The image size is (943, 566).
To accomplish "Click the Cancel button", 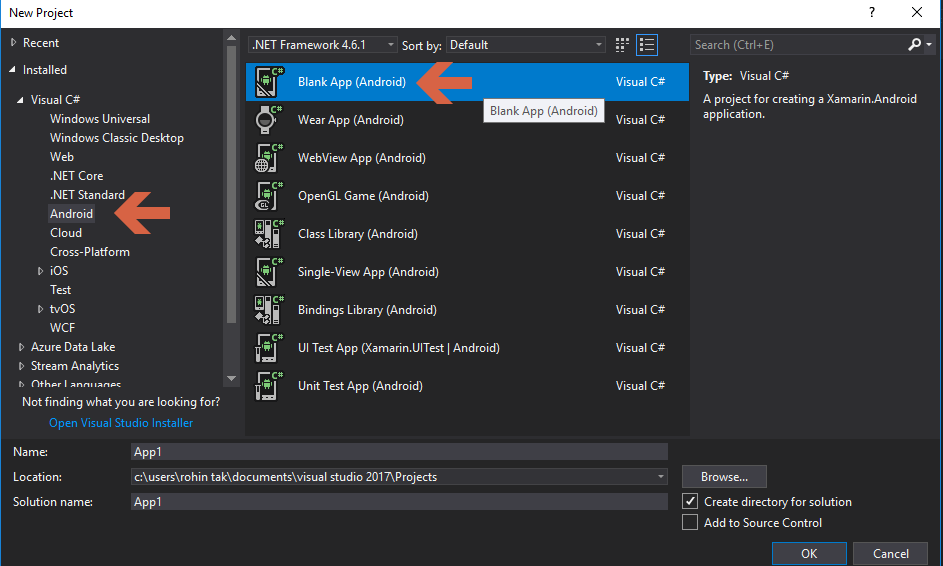I will click(x=891, y=553).
